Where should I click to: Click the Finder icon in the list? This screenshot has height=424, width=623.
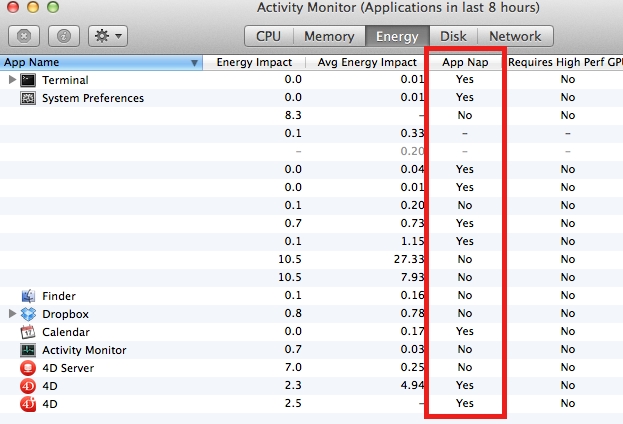pyautogui.click(x=28, y=296)
